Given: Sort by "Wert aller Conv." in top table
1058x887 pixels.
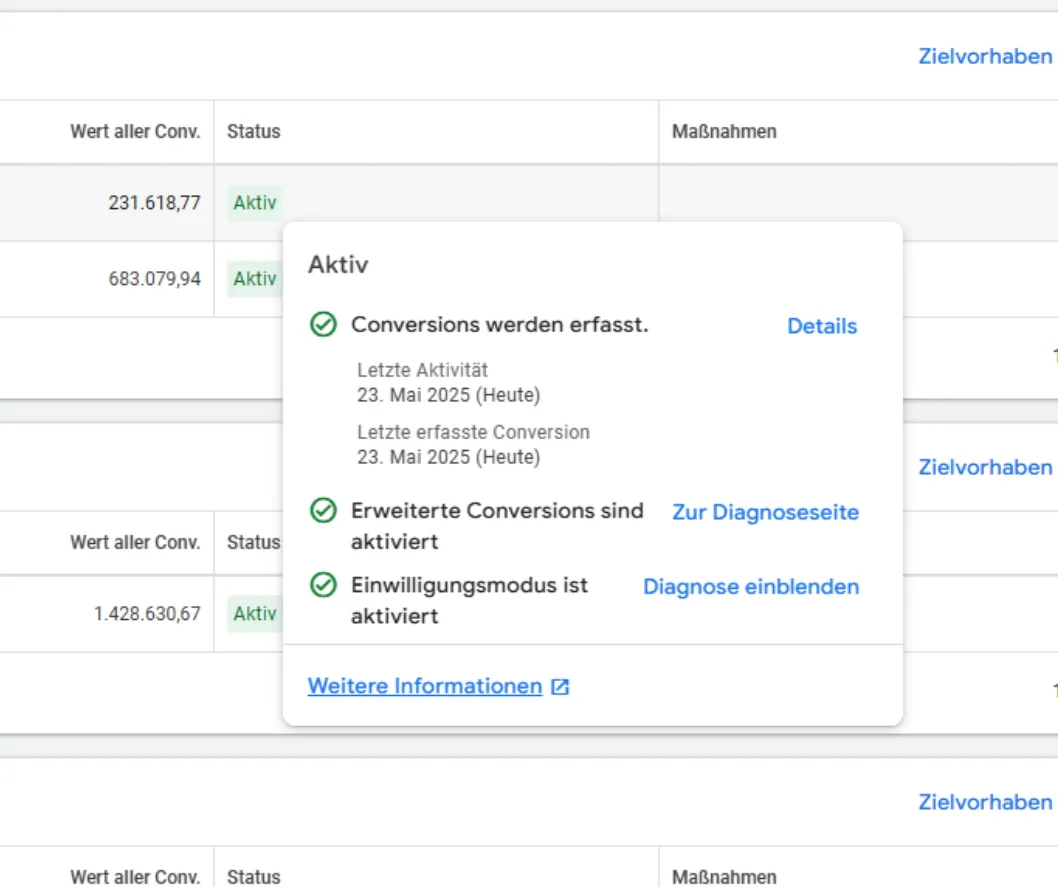Looking at the screenshot, I should 135,131.
